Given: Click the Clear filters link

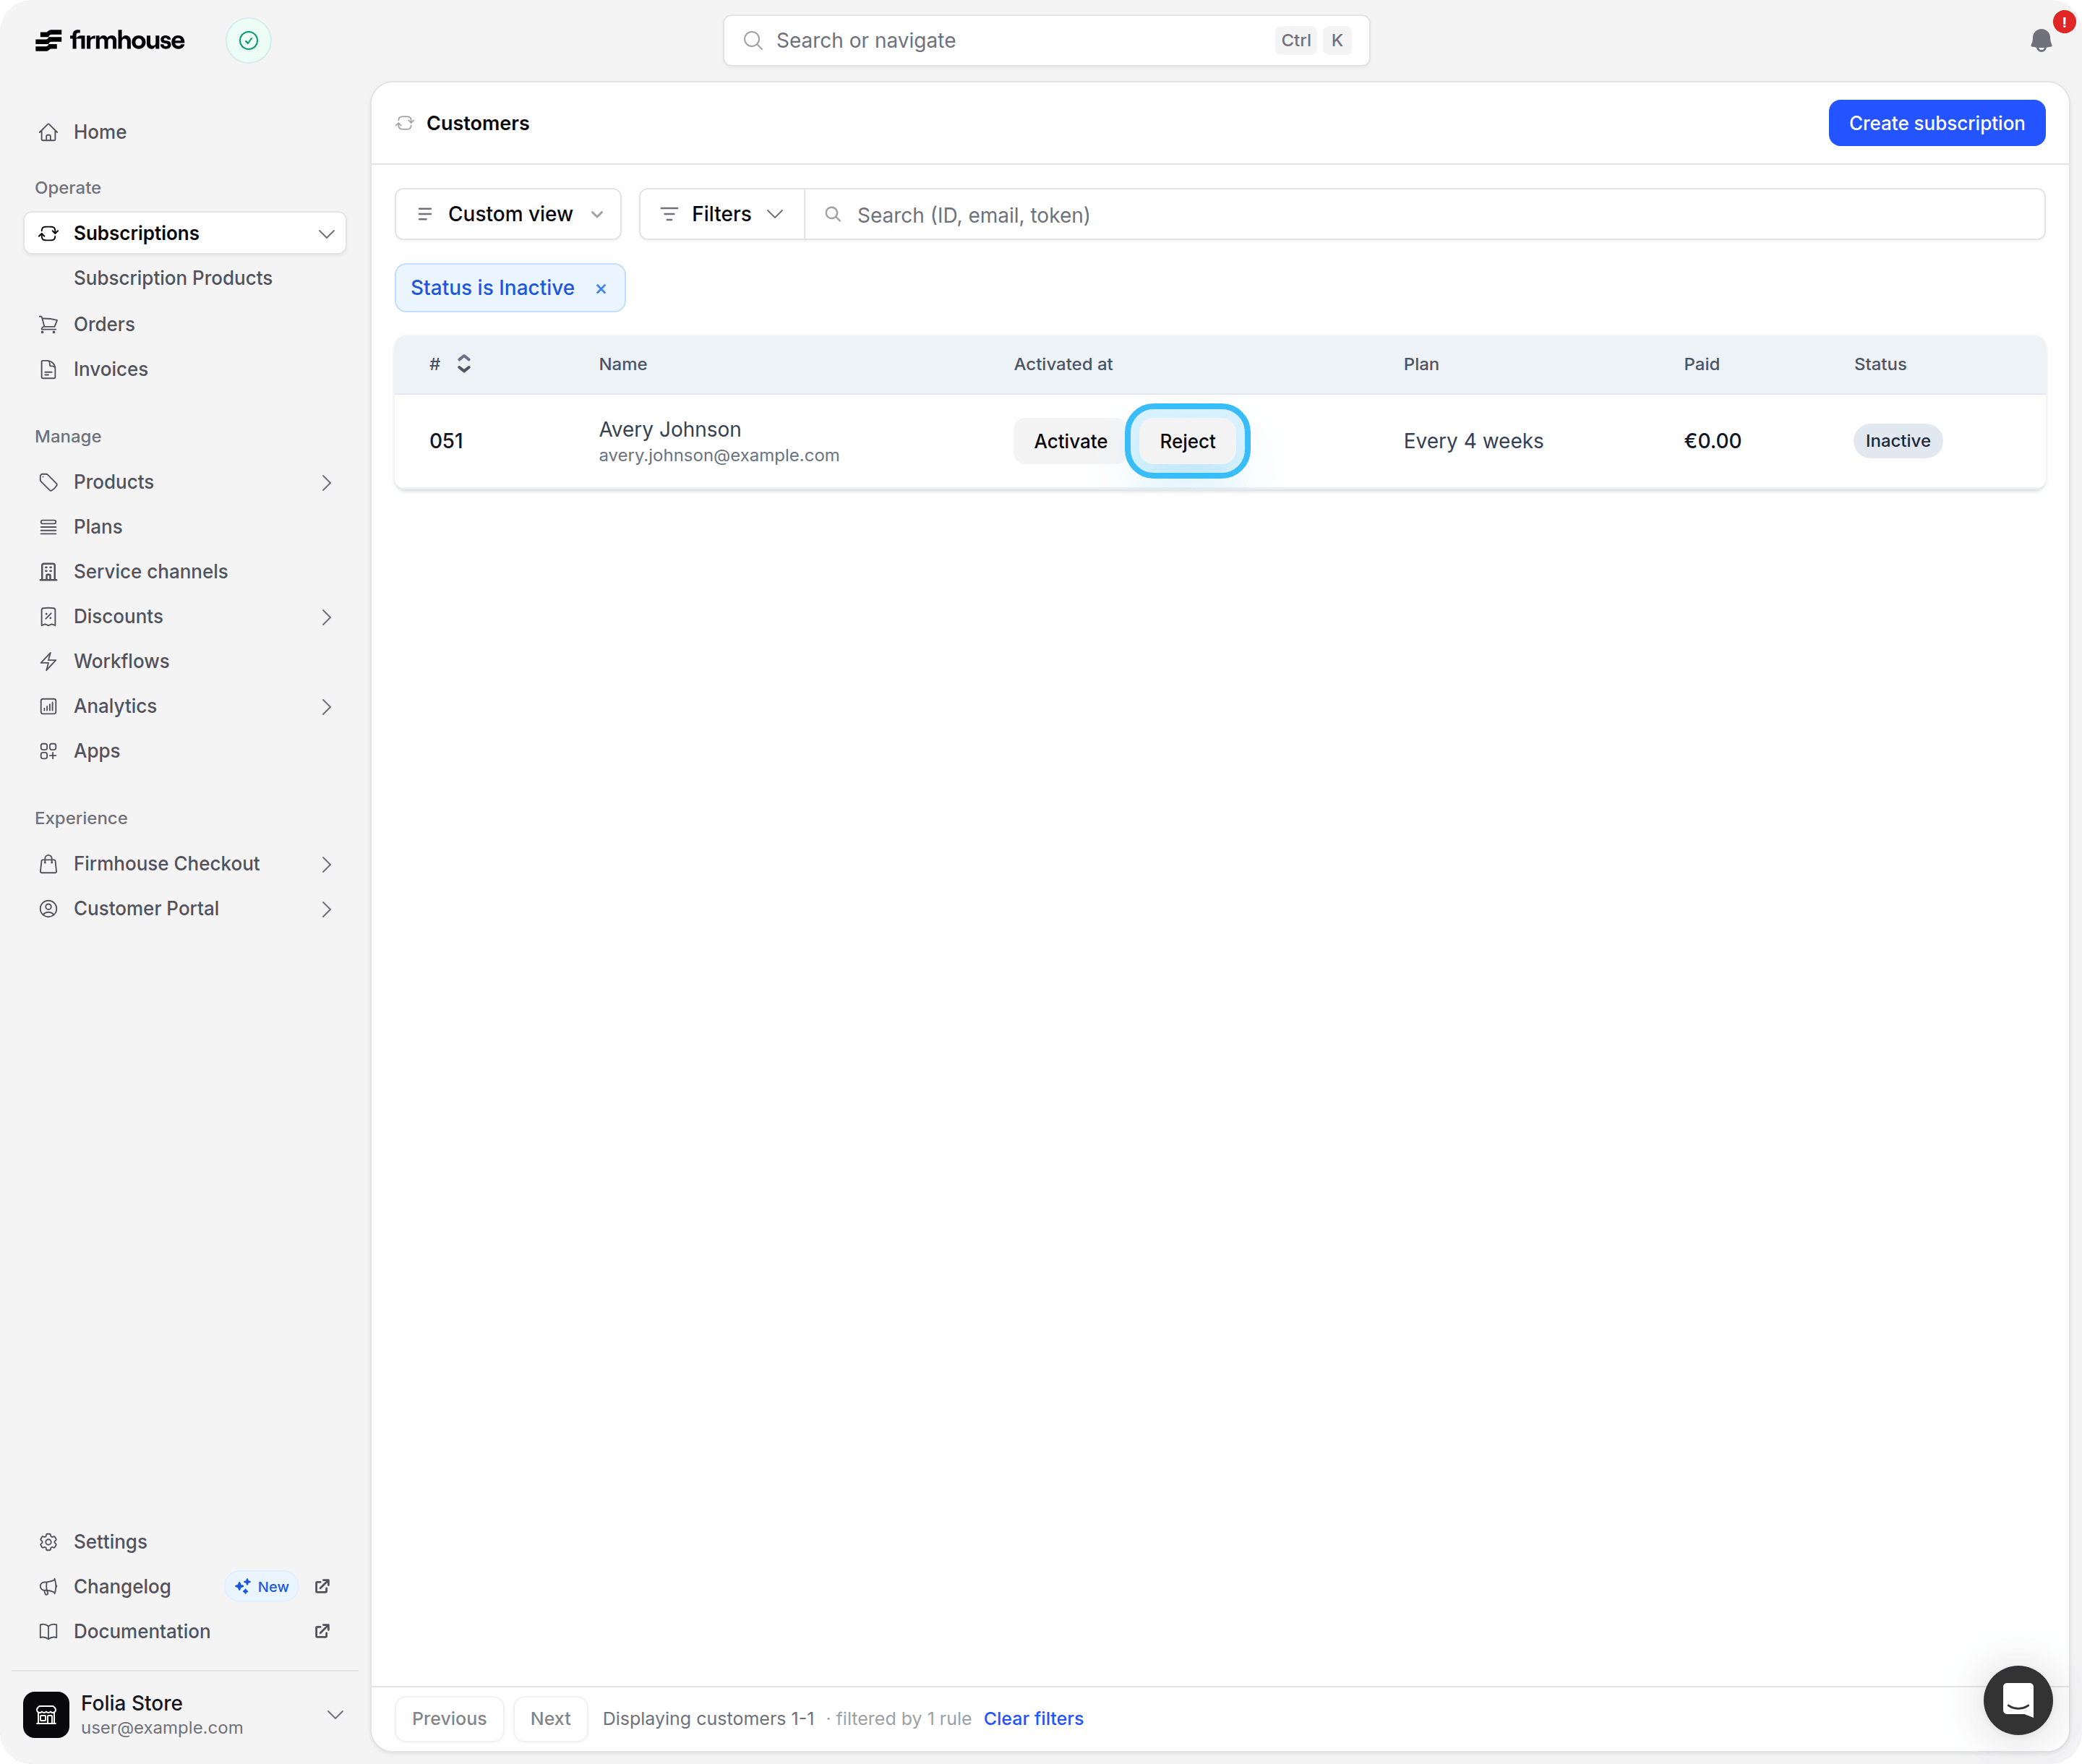Looking at the screenshot, I should (1033, 1718).
